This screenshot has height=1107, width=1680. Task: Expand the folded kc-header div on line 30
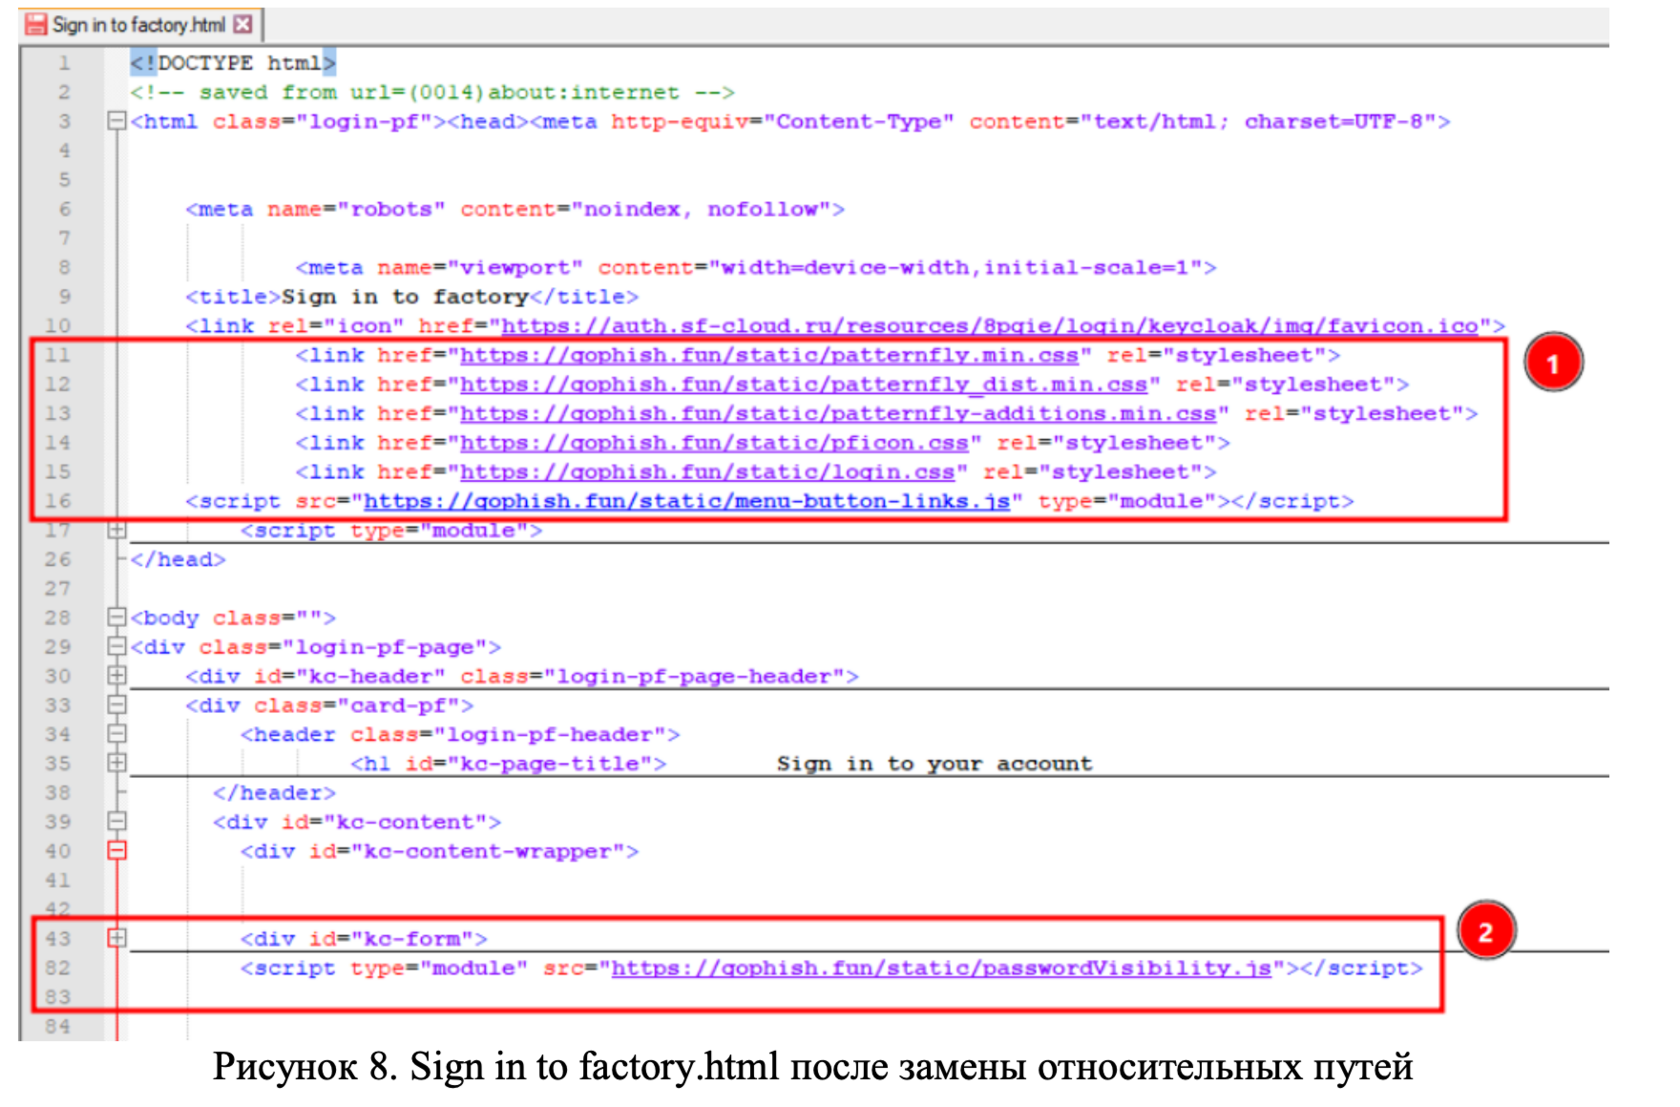(x=117, y=675)
